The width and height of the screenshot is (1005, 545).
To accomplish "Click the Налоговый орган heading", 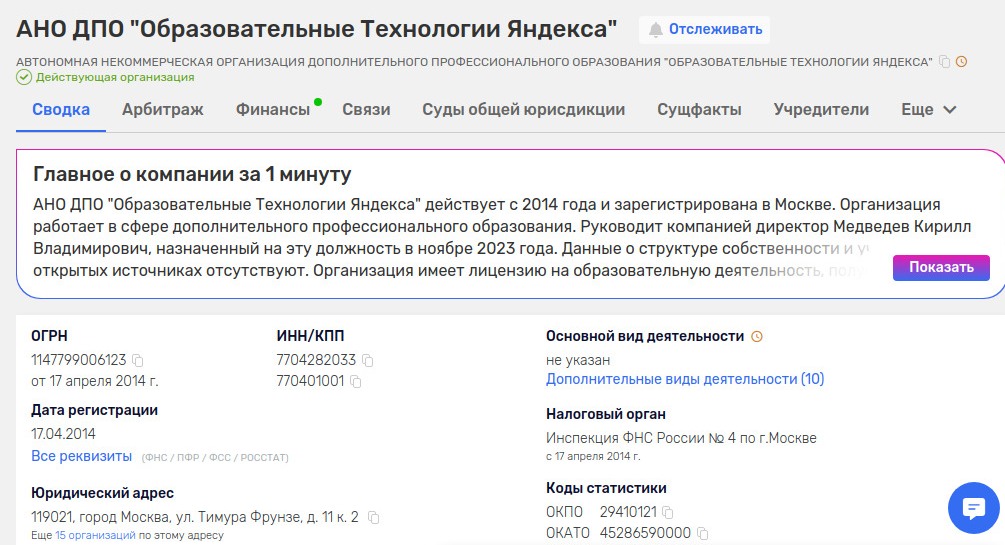I will 606,414.
